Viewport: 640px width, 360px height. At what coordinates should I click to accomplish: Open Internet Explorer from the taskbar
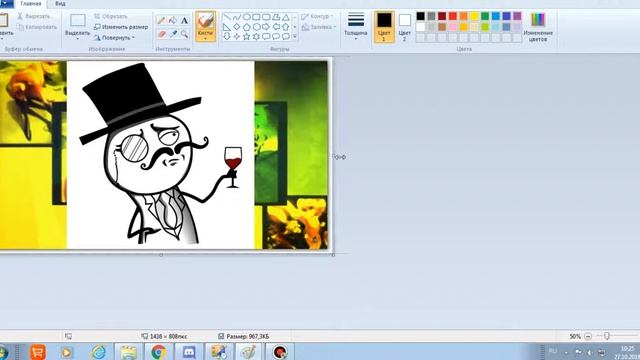tap(98, 352)
